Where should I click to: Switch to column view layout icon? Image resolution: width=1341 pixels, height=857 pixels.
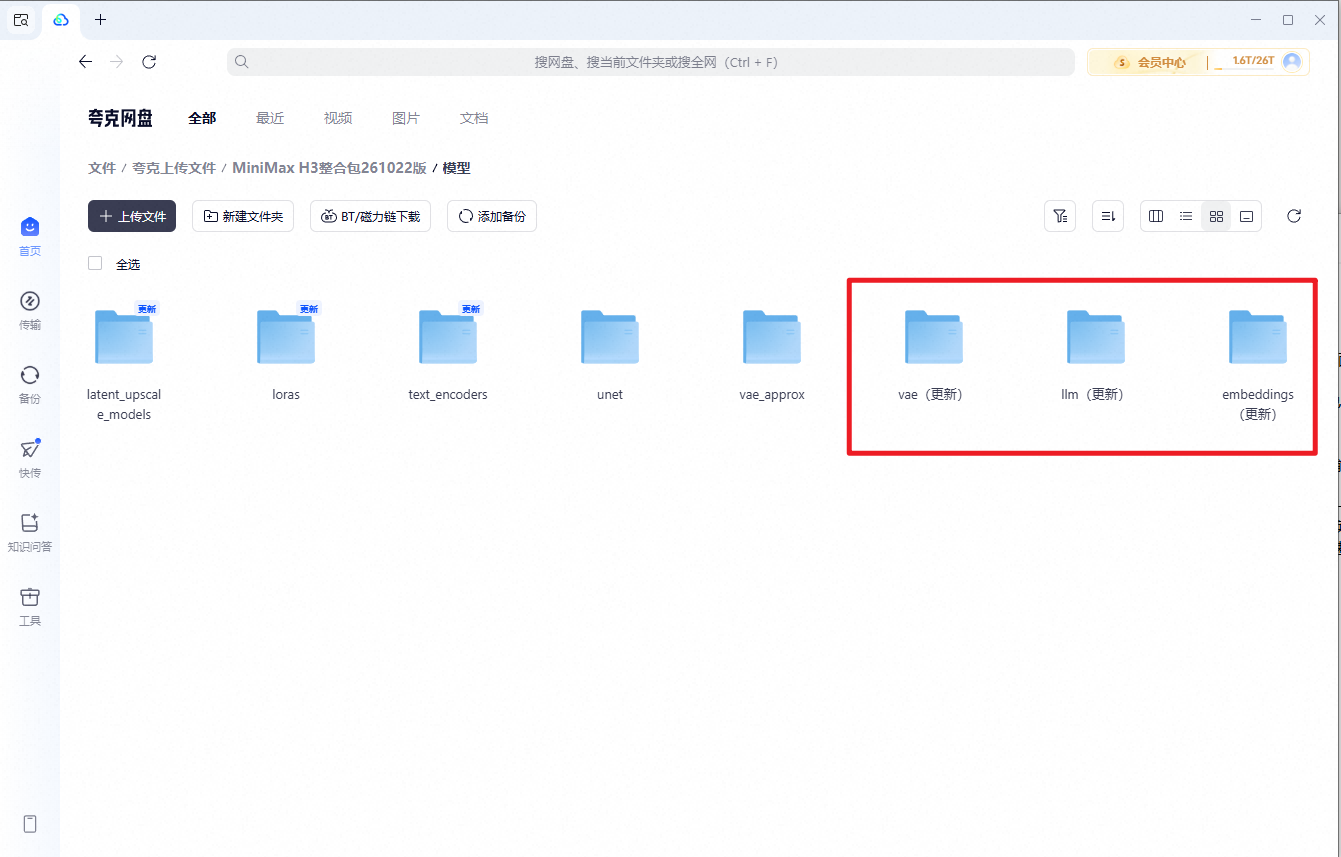(x=1156, y=216)
